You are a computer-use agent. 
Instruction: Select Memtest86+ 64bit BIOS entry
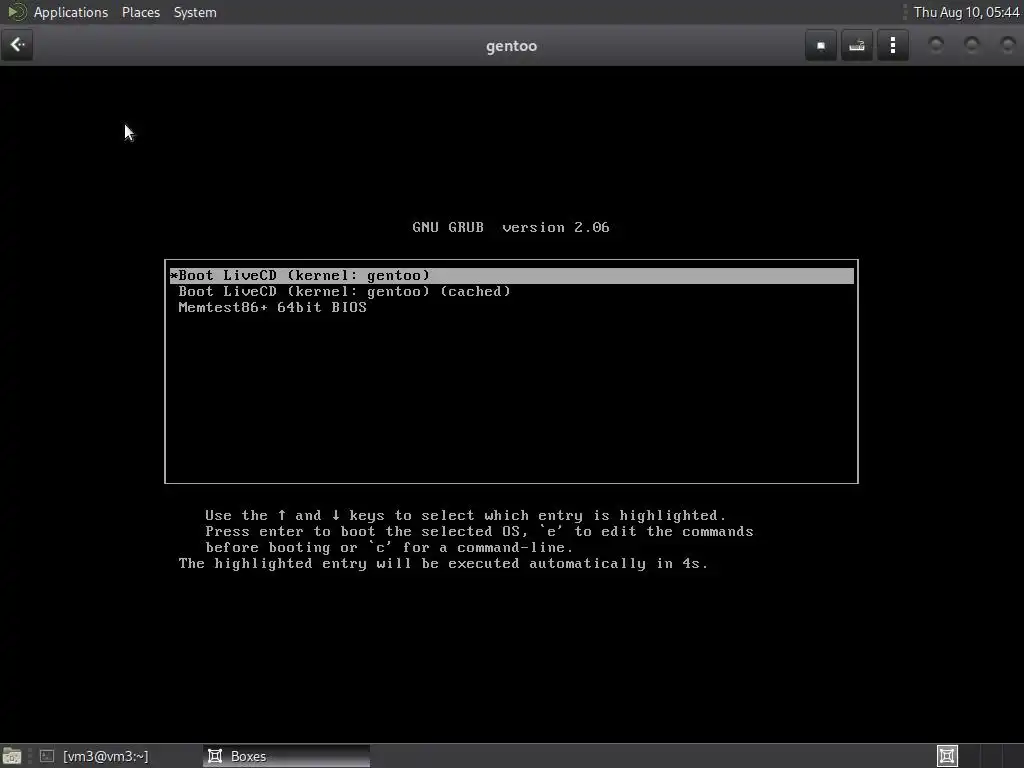click(x=272, y=307)
